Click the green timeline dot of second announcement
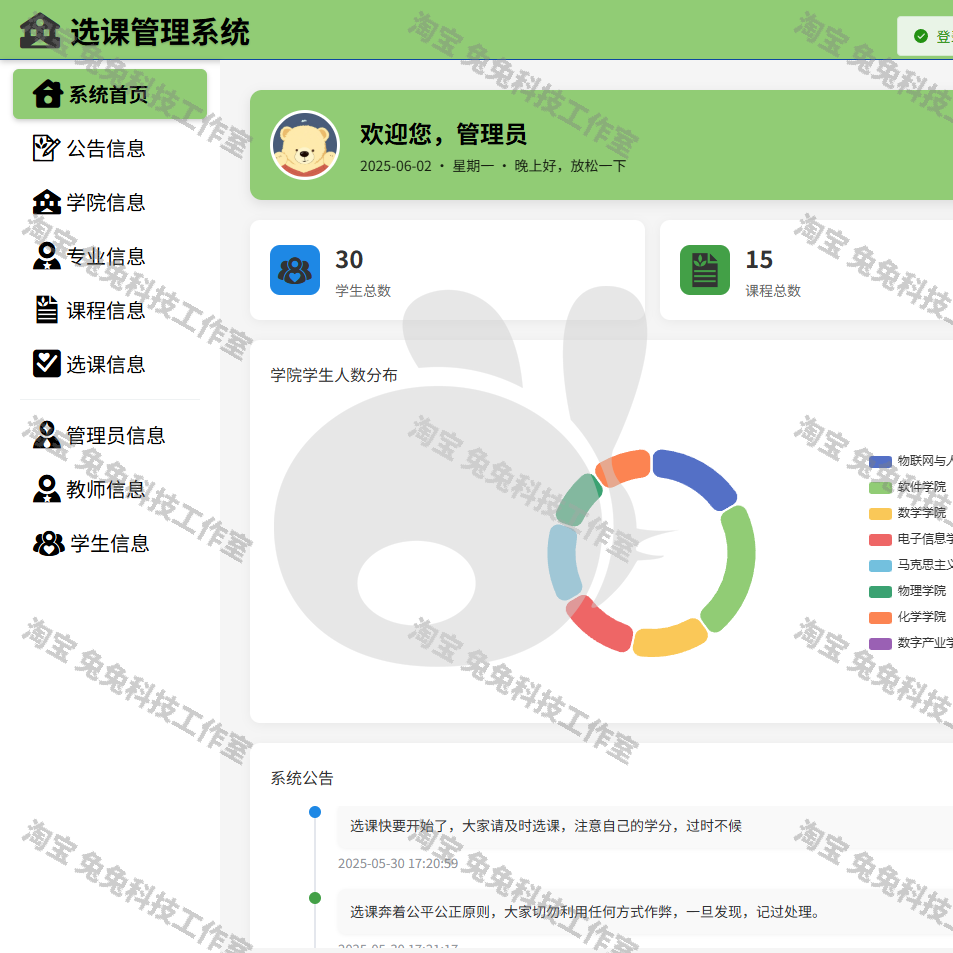 click(315, 898)
